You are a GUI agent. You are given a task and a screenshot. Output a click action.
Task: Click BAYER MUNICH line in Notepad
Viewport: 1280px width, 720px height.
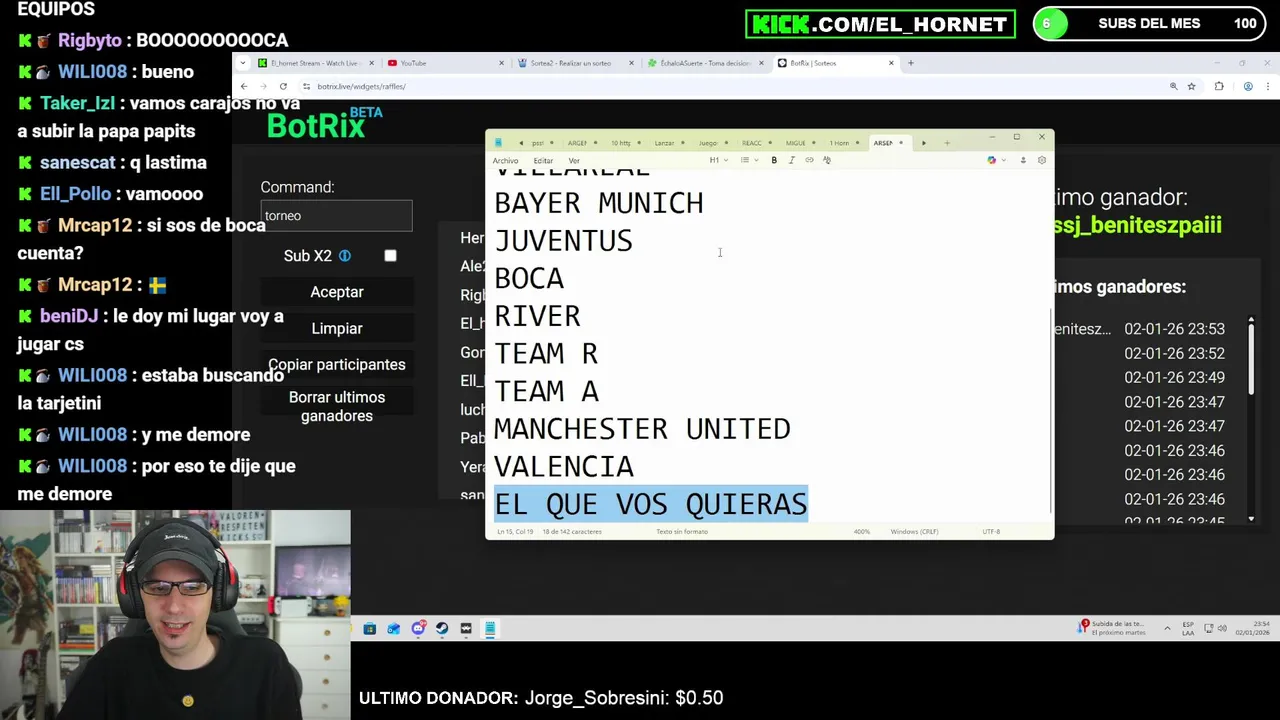(x=599, y=203)
